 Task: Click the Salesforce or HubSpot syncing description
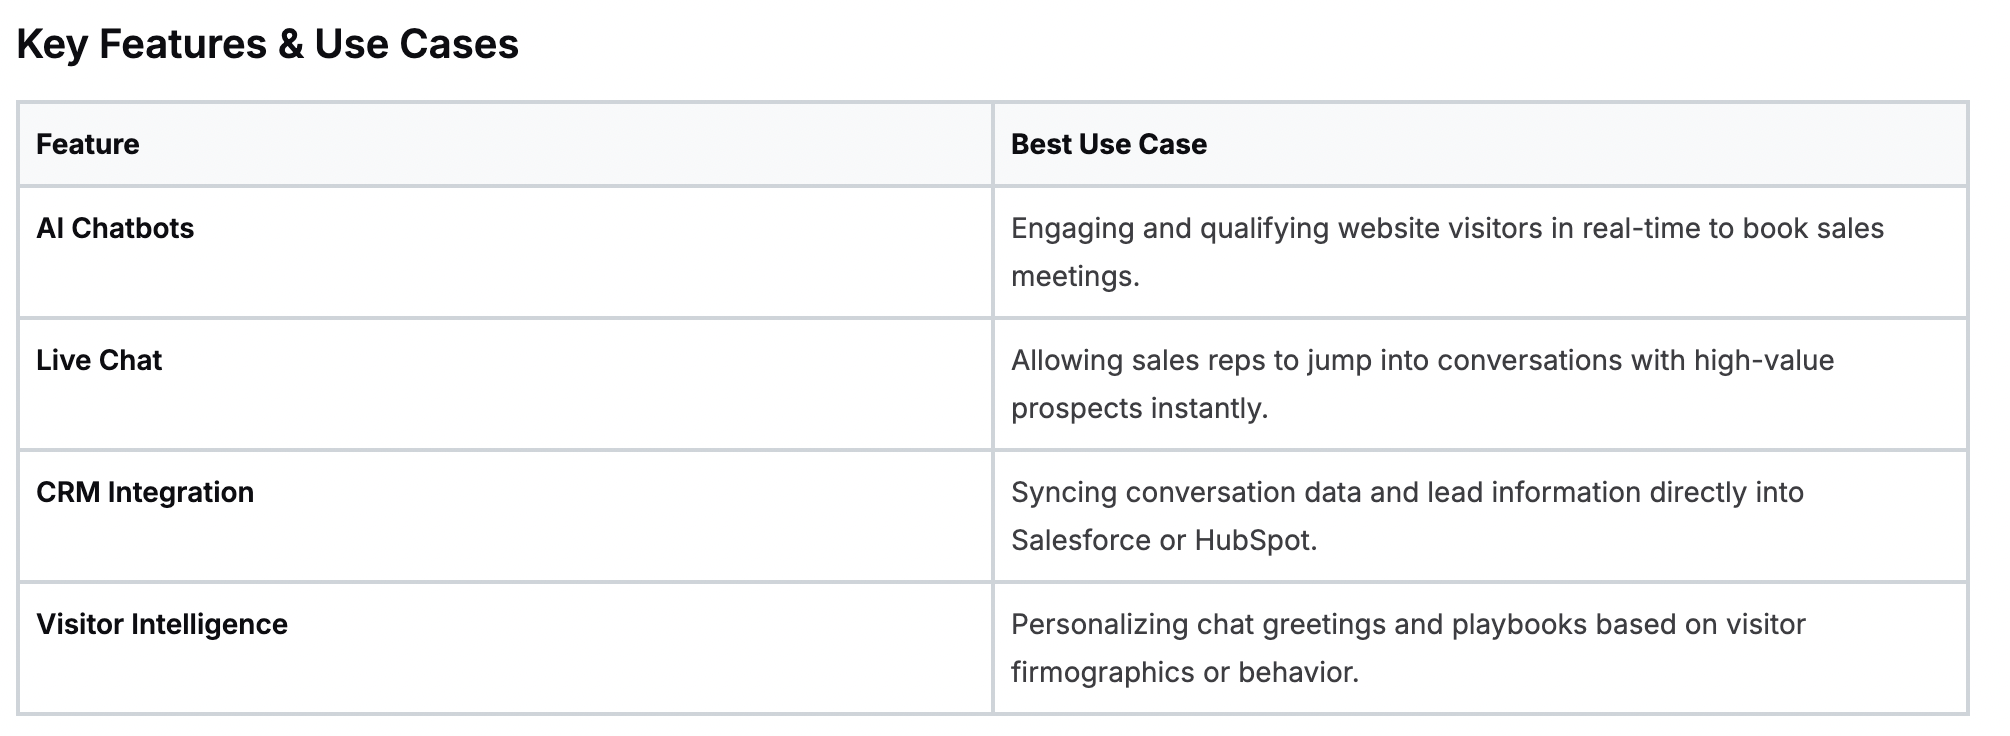click(x=1407, y=516)
